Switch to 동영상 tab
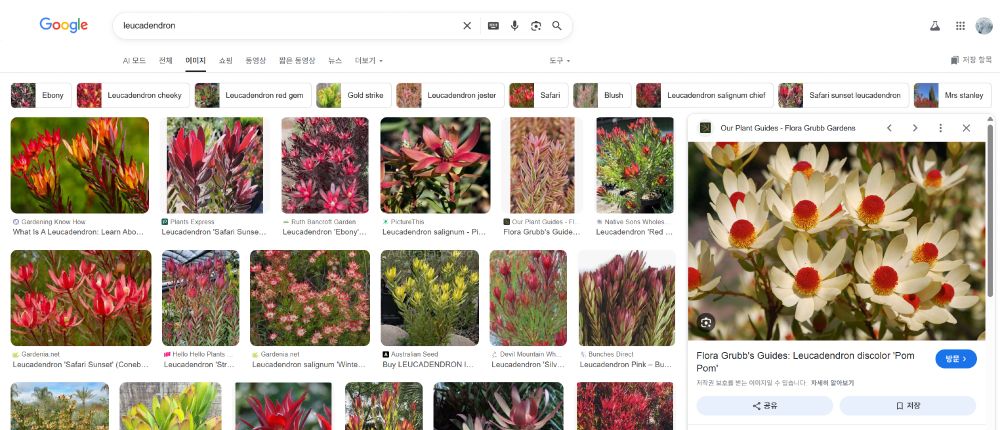This screenshot has width=1000, height=430. click(256, 61)
